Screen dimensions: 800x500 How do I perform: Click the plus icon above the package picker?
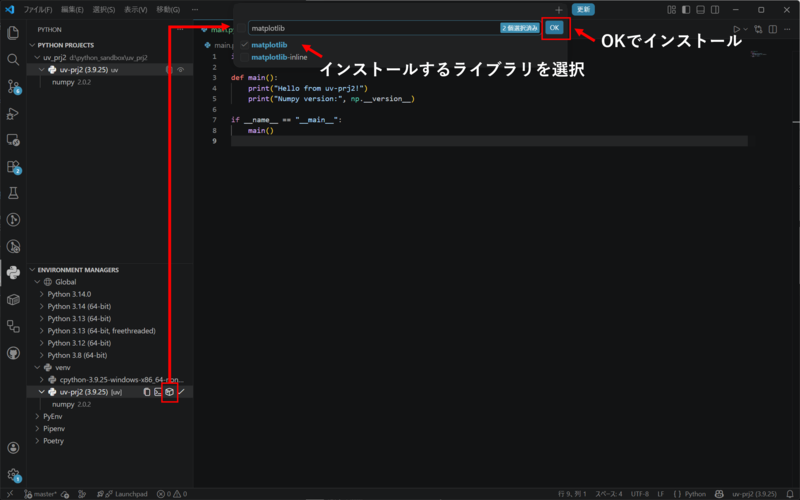pyautogui.click(x=559, y=10)
